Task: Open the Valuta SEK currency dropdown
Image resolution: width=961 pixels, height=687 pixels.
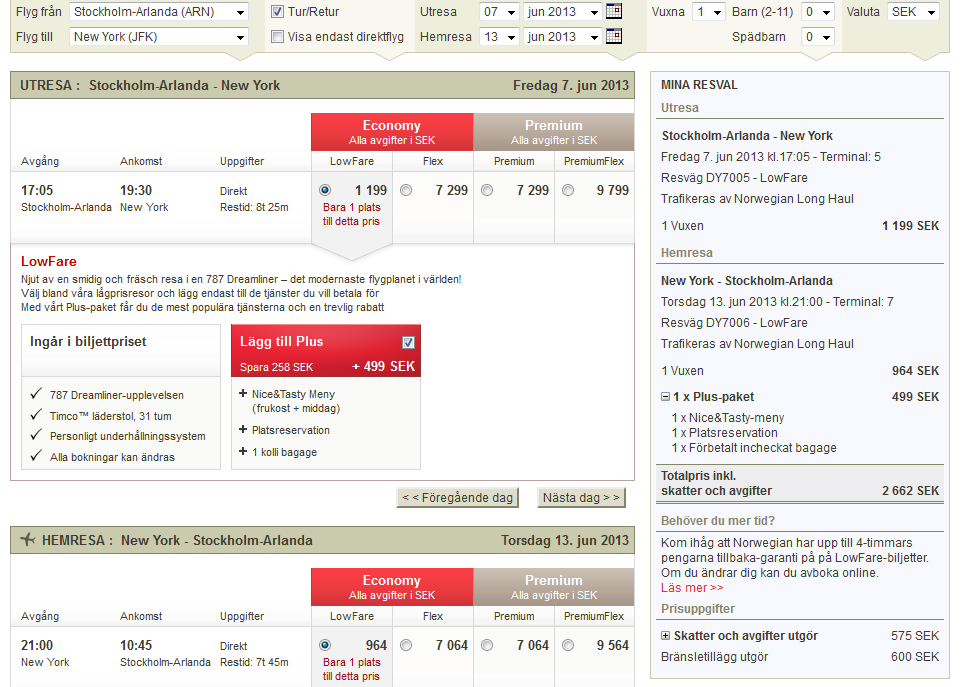Action: pos(913,12)
